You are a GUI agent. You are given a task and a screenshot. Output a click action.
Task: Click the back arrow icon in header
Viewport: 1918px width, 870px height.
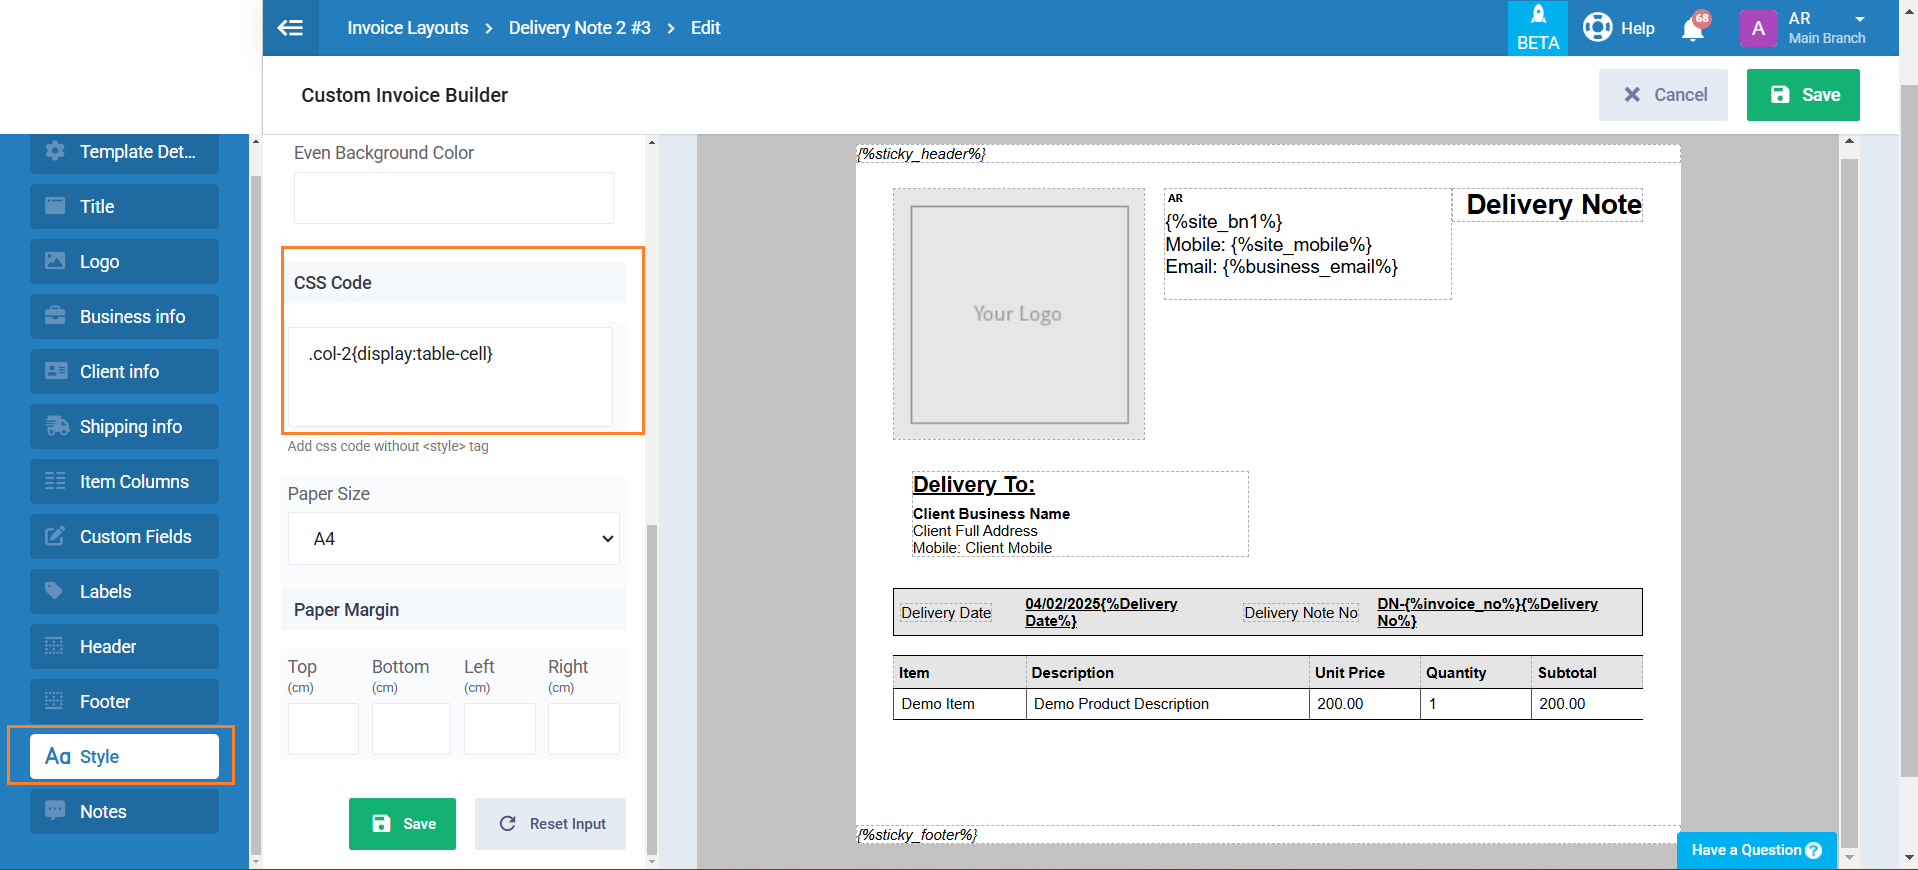(290, 28)
